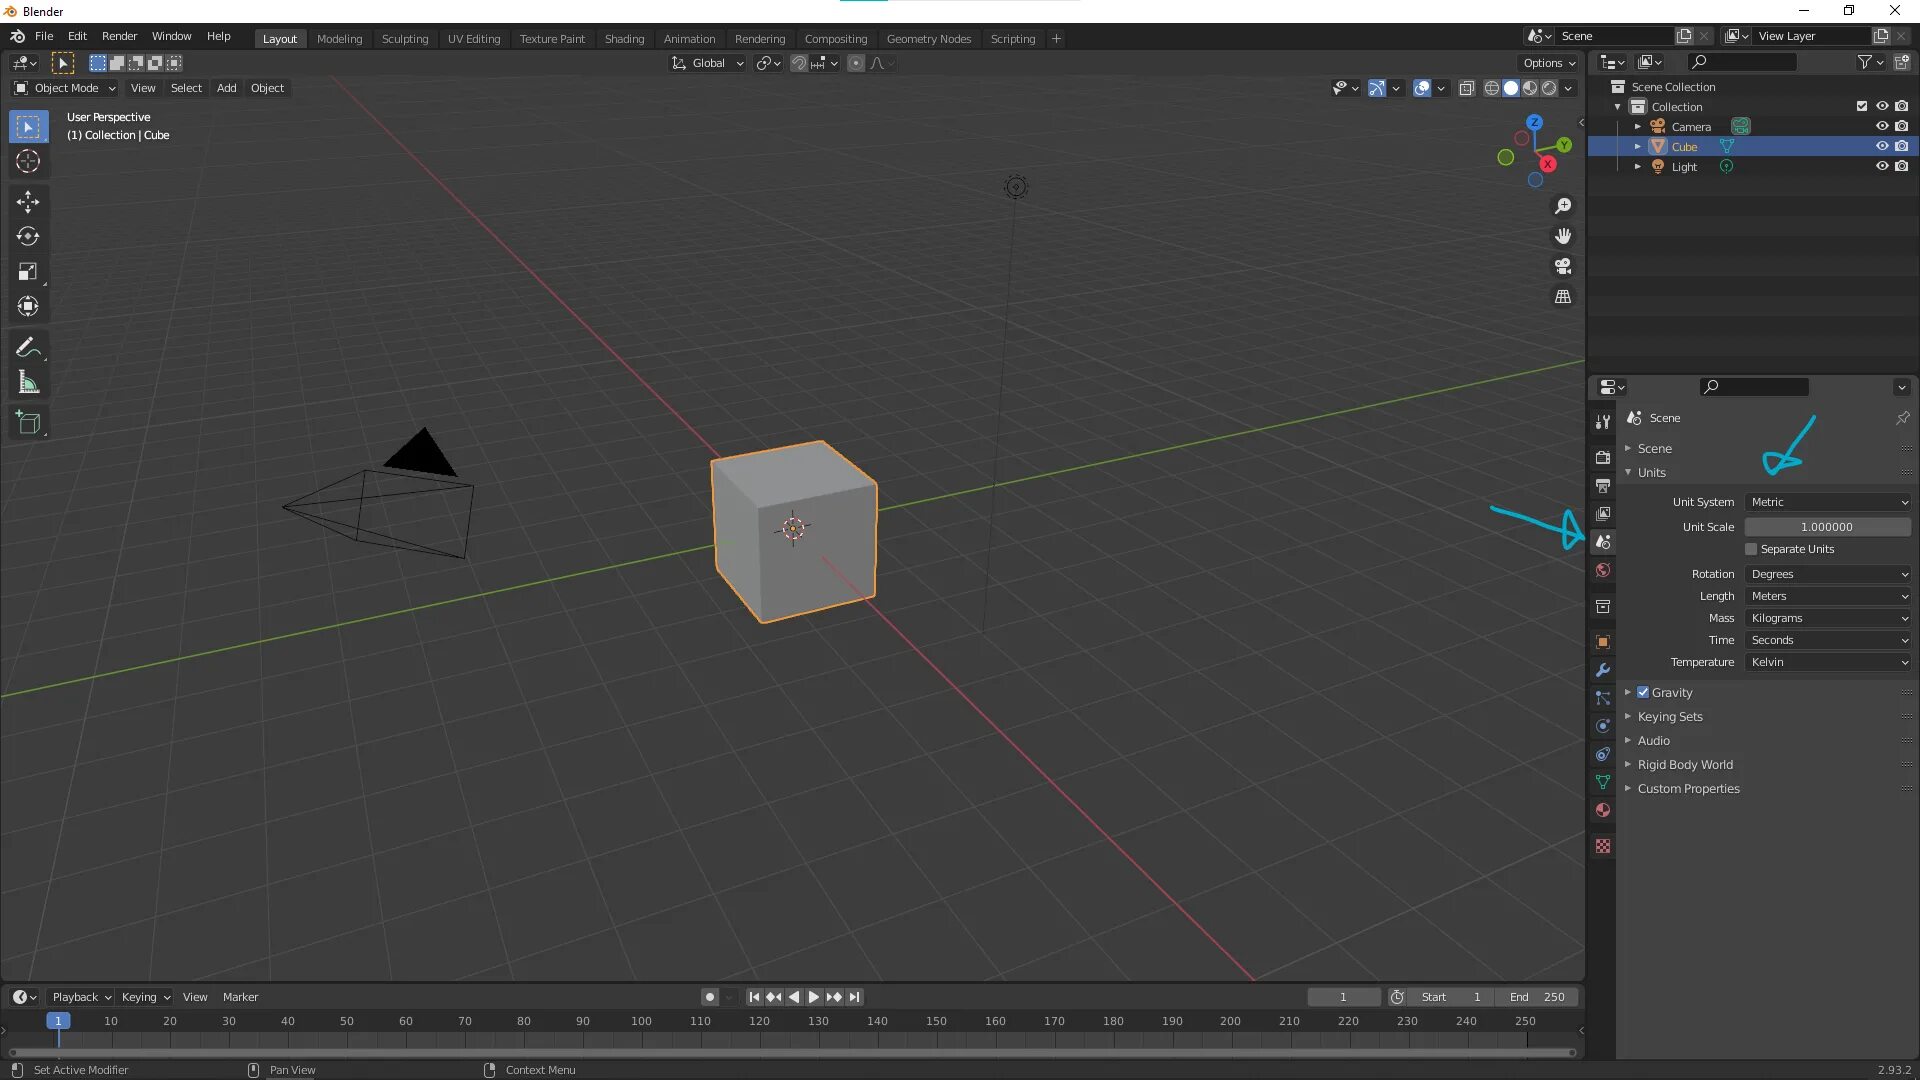Switch to the Shading workspace tab
This screenshot has width=1920, height=1080.
tap(624, 38)
